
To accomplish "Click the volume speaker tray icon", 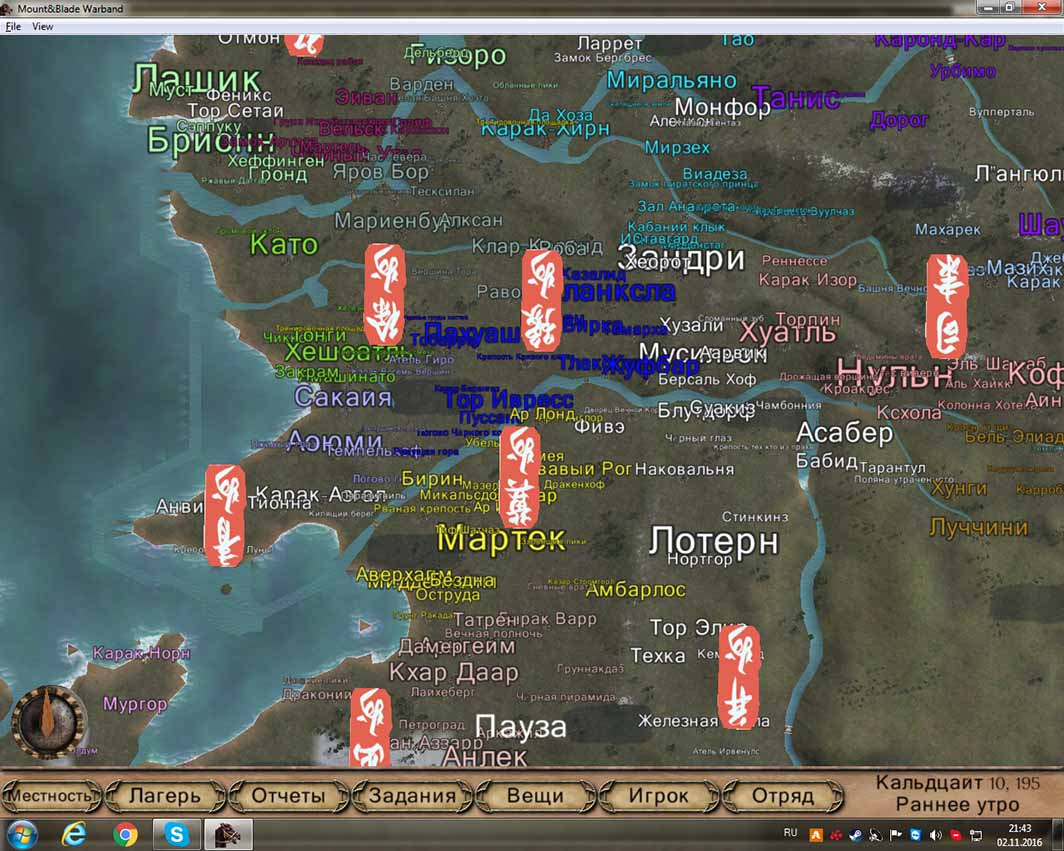I will (936, 834).
